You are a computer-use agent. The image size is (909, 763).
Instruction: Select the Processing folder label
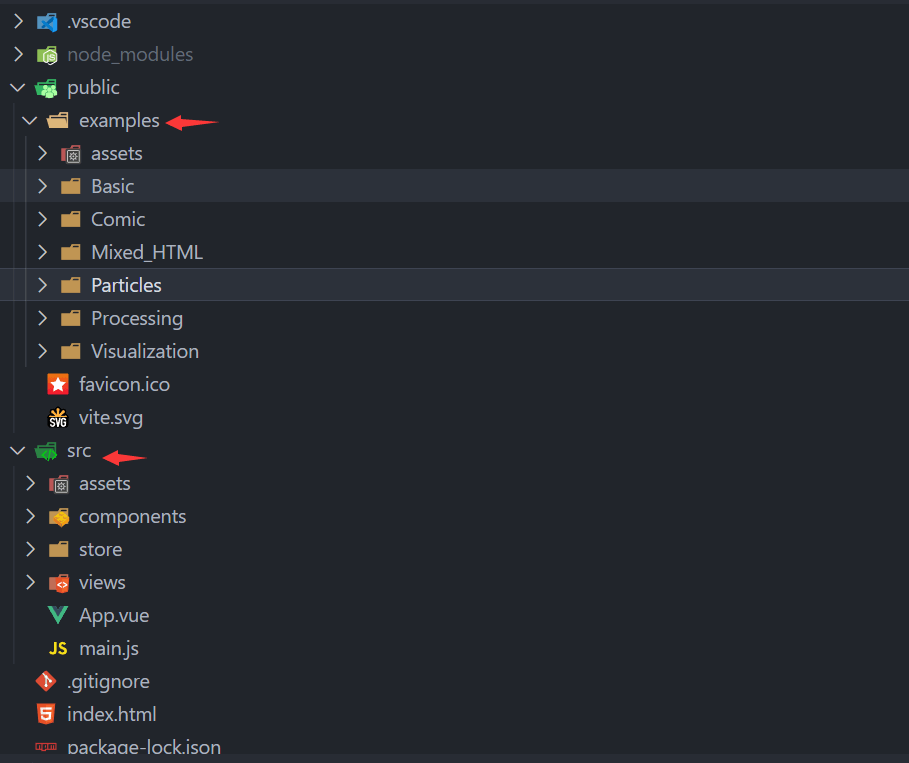[x=137, y=319]
